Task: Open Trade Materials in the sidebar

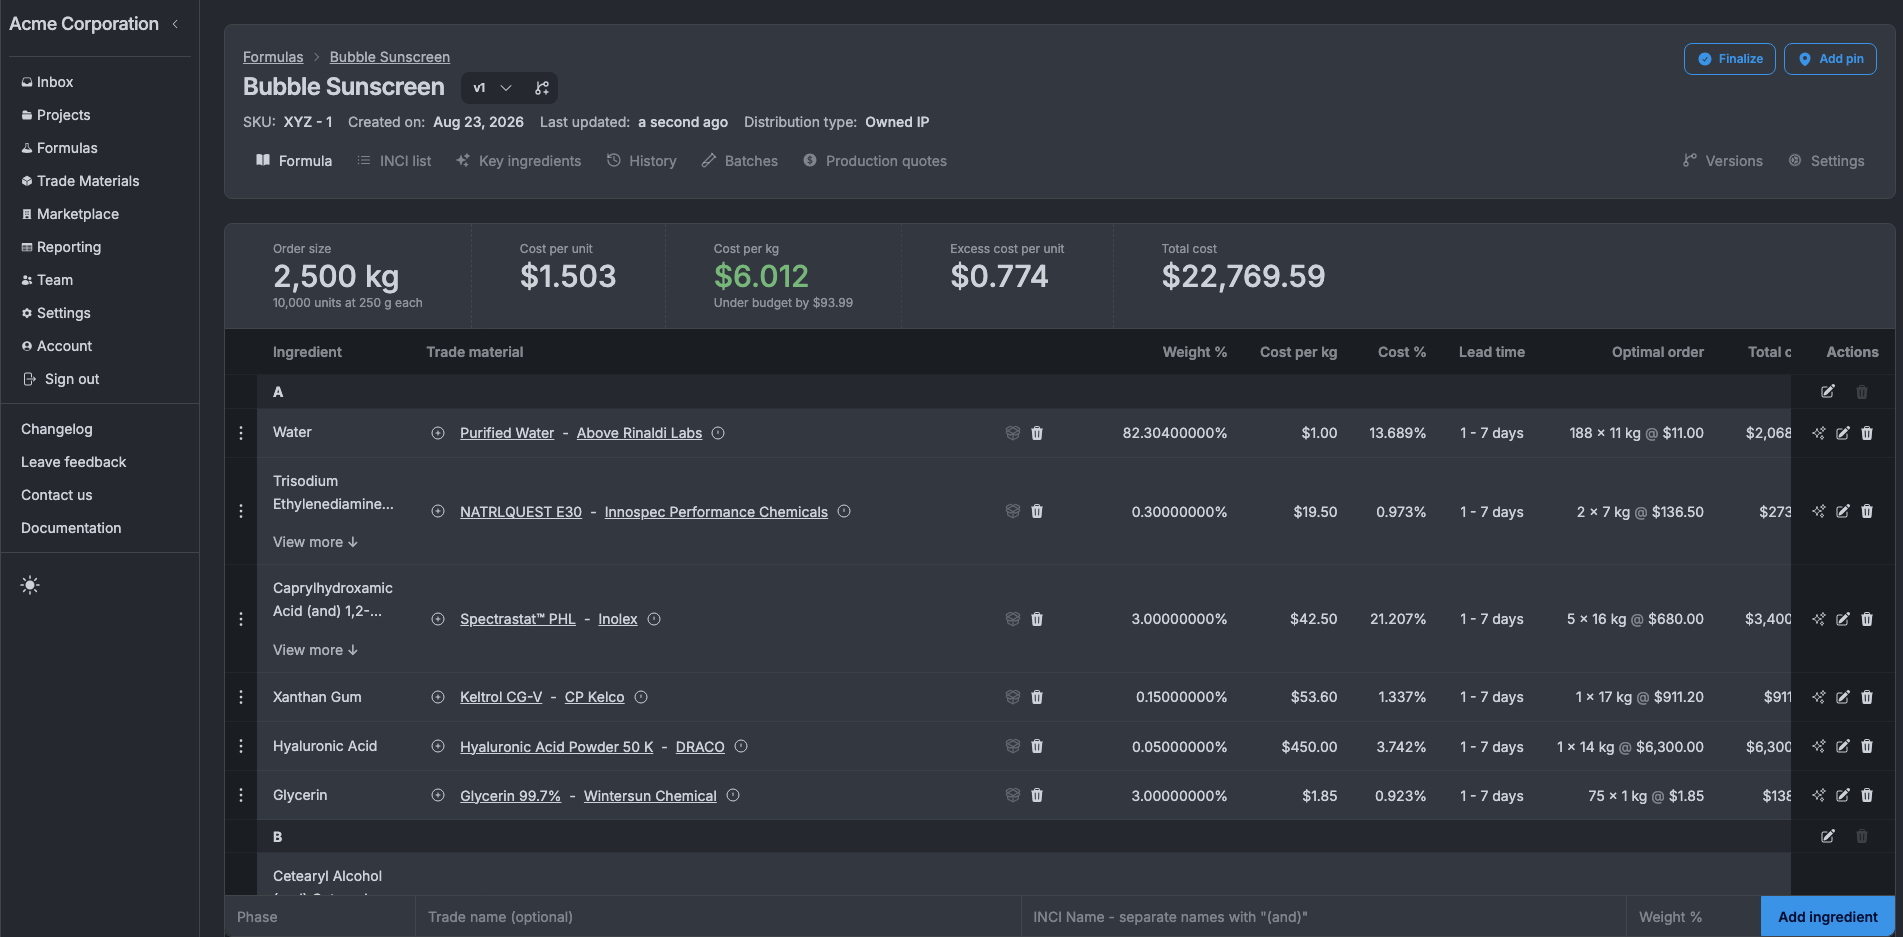Action: [x=80, y=181]
